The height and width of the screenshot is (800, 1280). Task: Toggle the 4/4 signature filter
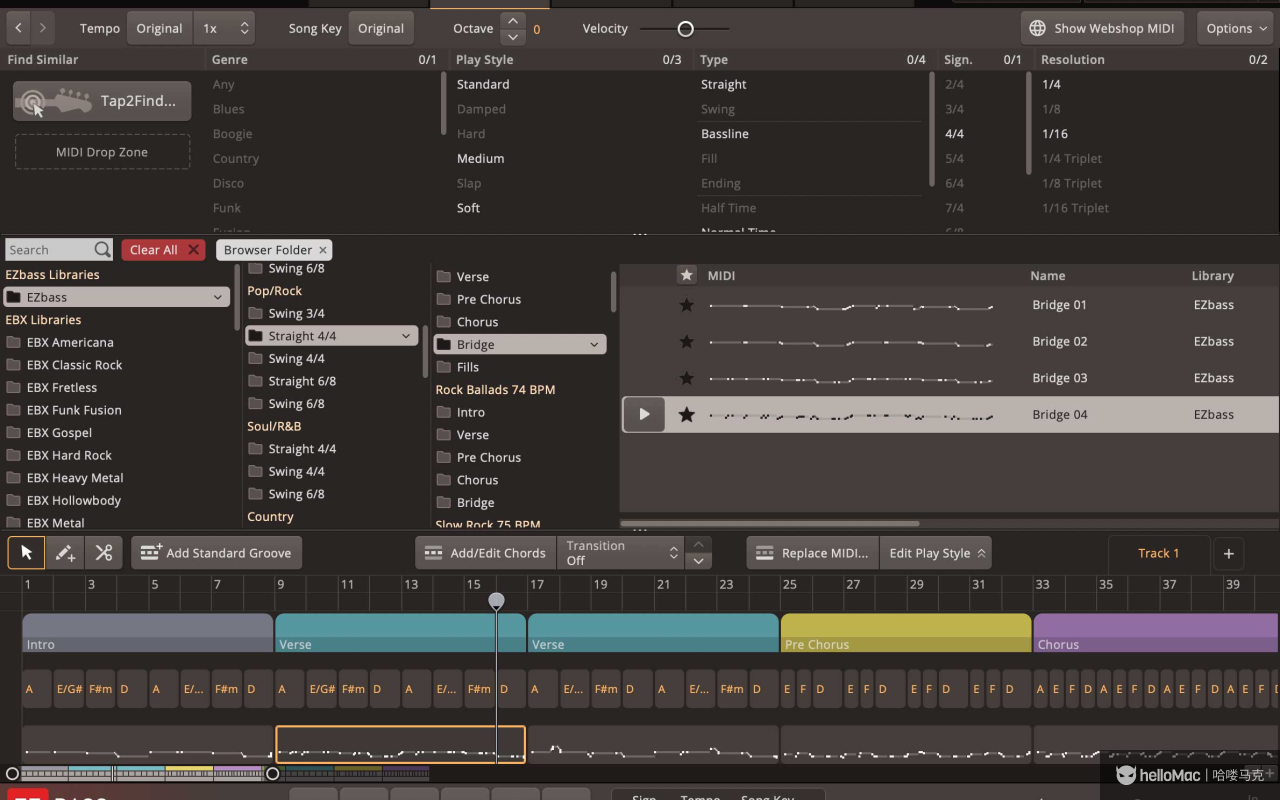click(x=954, y=134)
